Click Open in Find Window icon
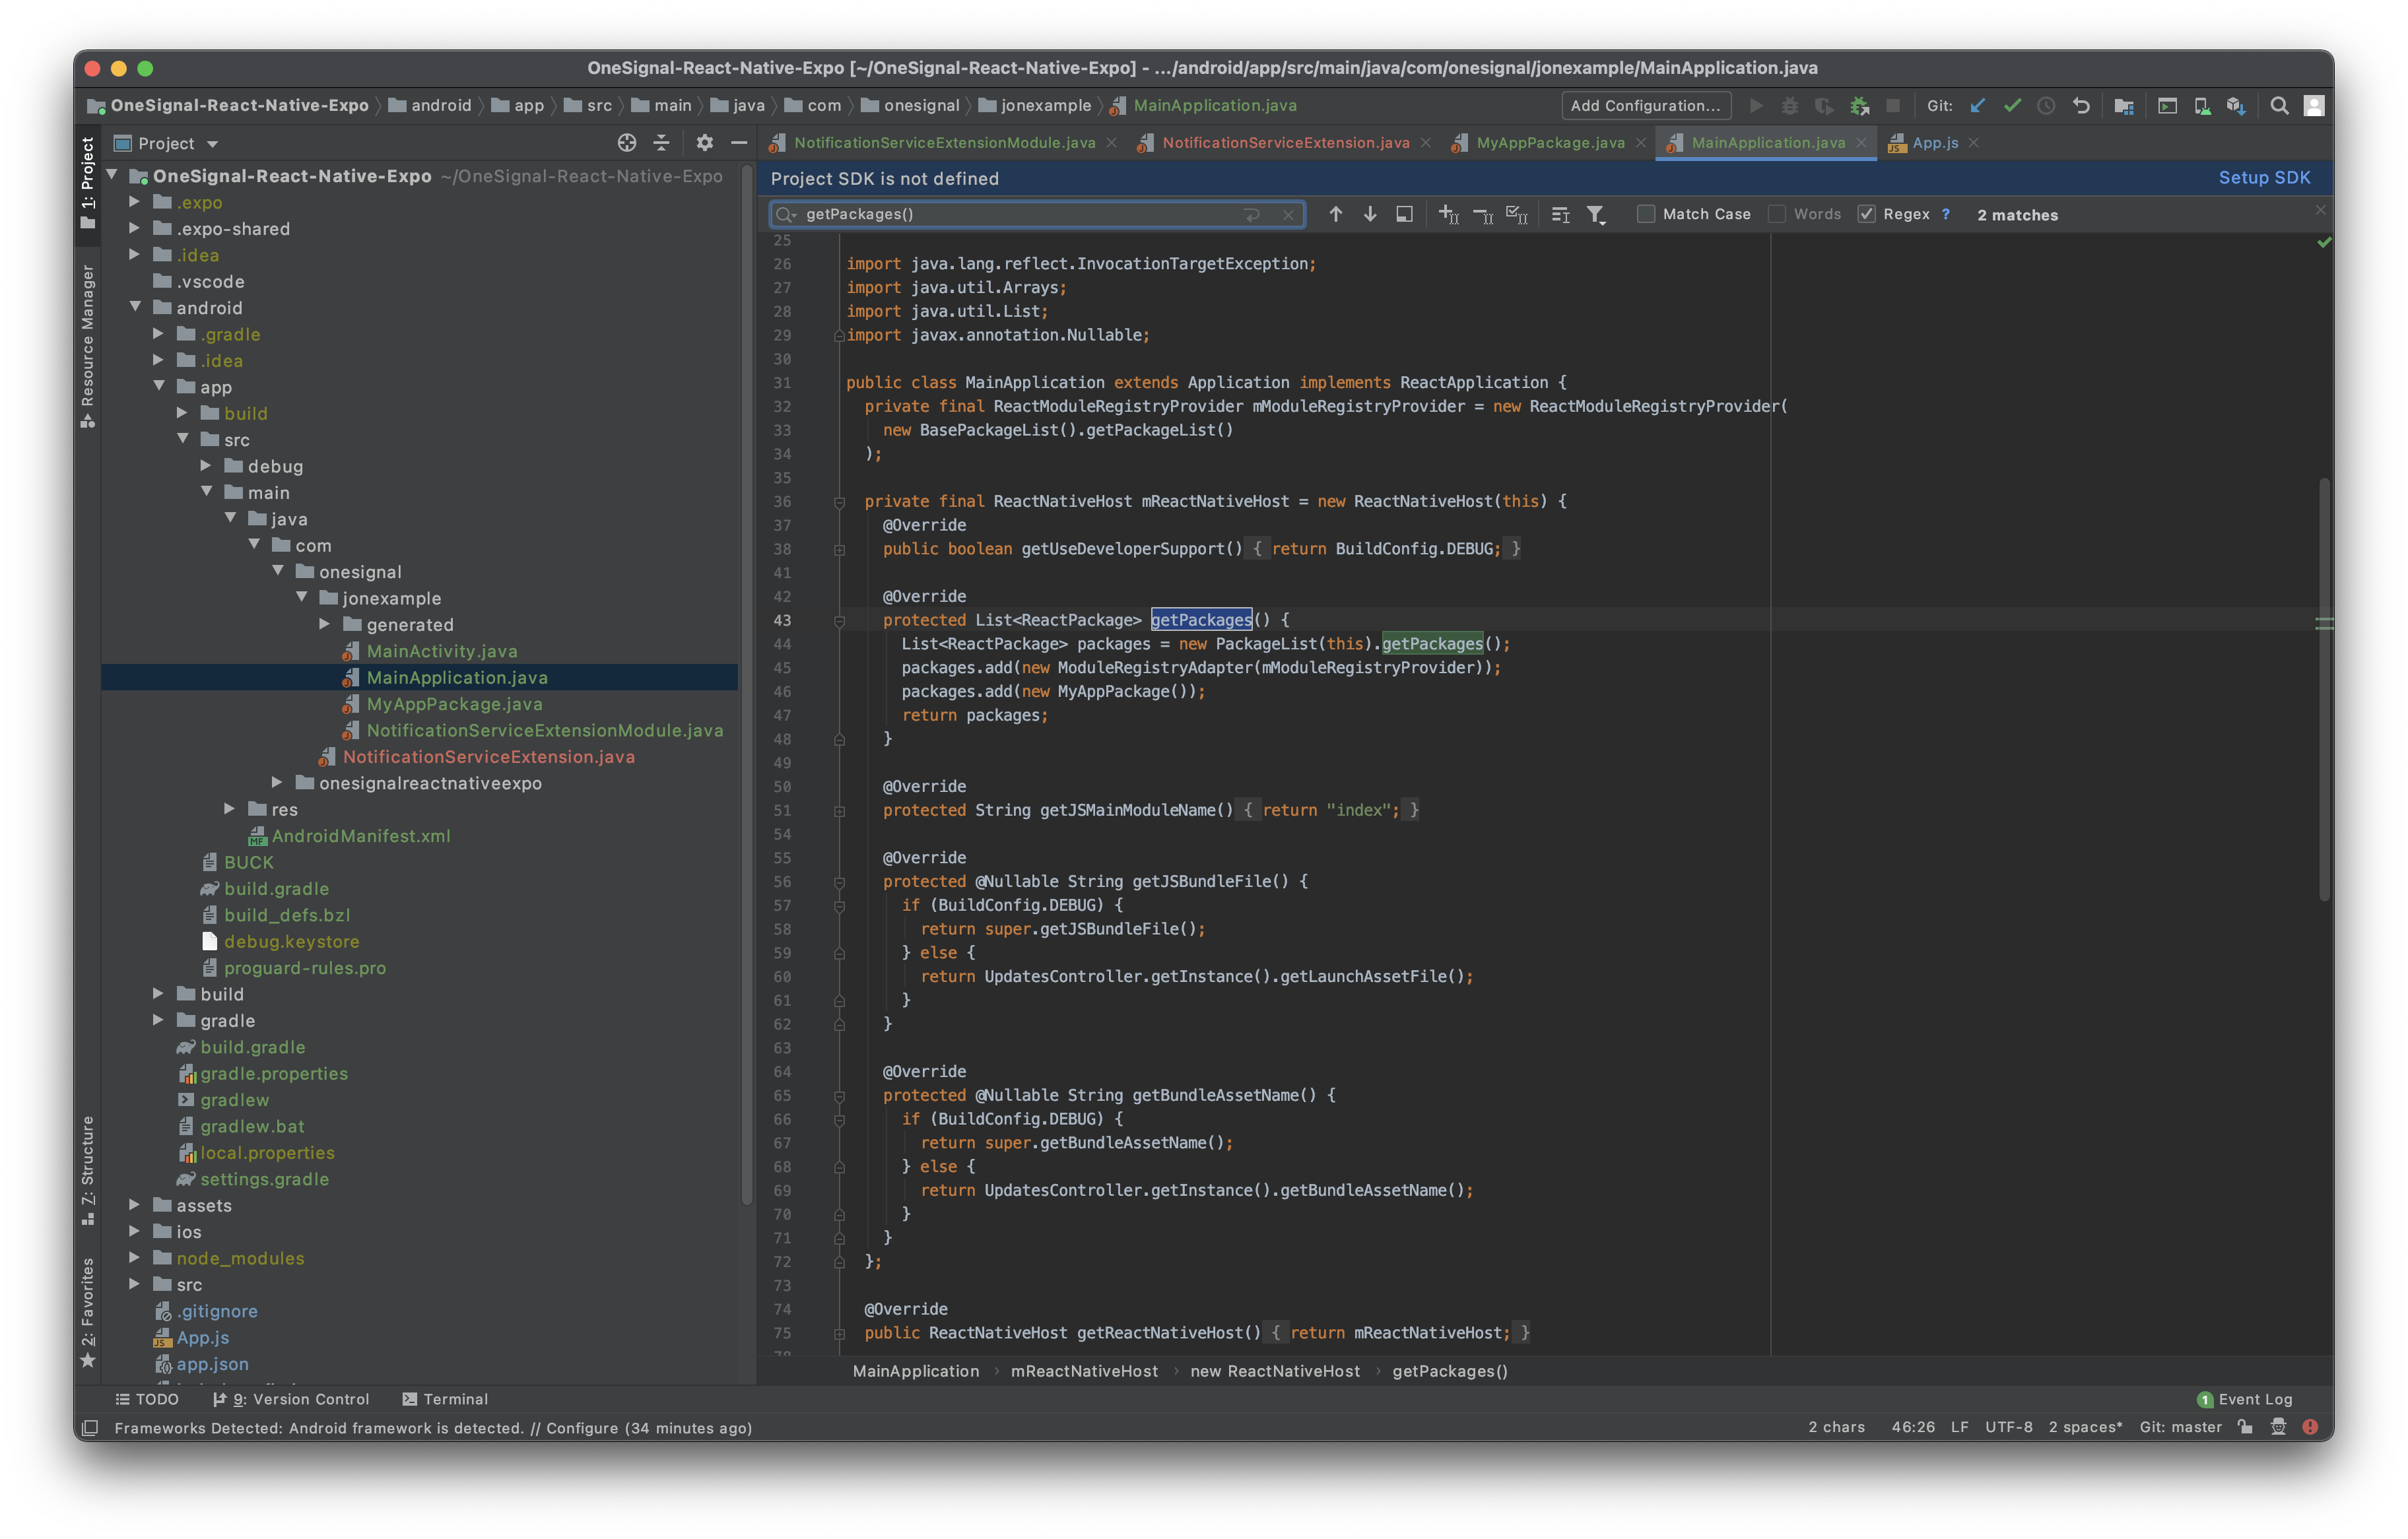Screen dimensions: 2408x1539 point(1404,214)
